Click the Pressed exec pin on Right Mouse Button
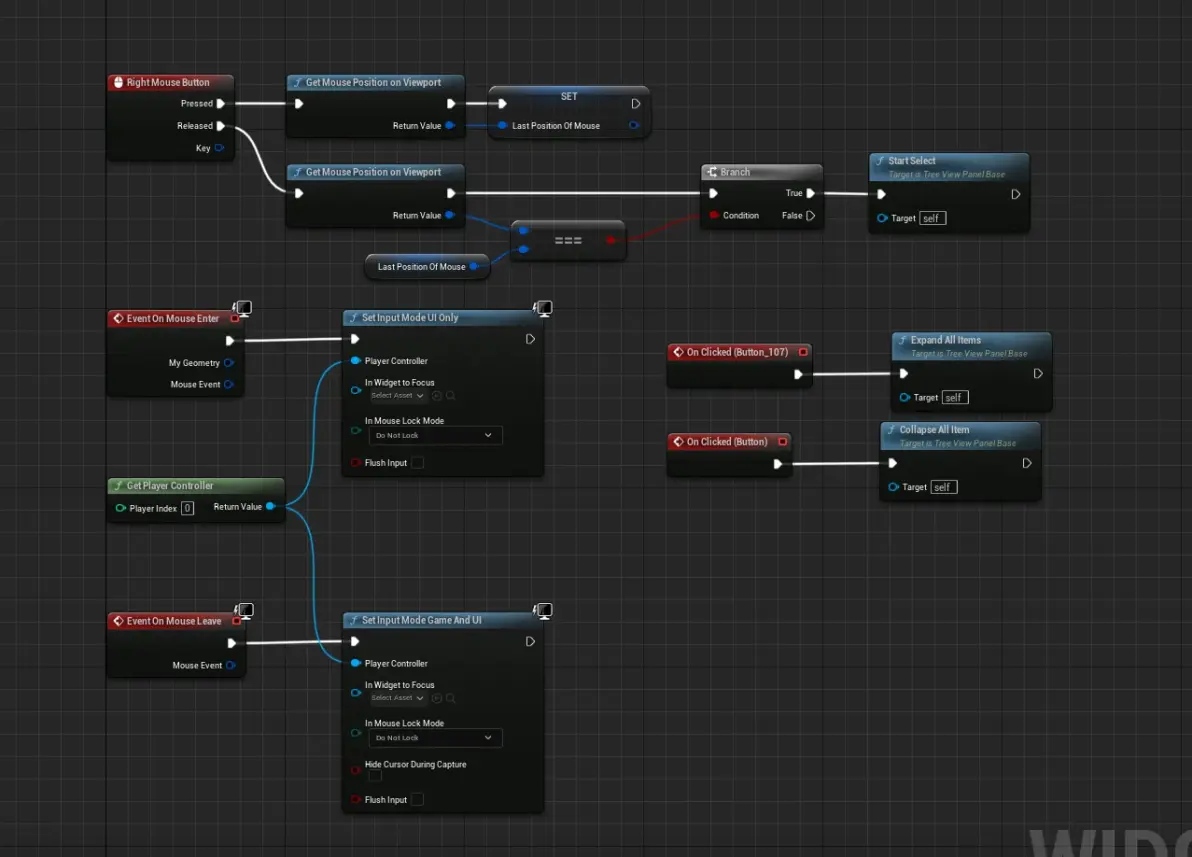Viewport: 1192px width, 857px height. pyautogui.click(x=220, y=103)
